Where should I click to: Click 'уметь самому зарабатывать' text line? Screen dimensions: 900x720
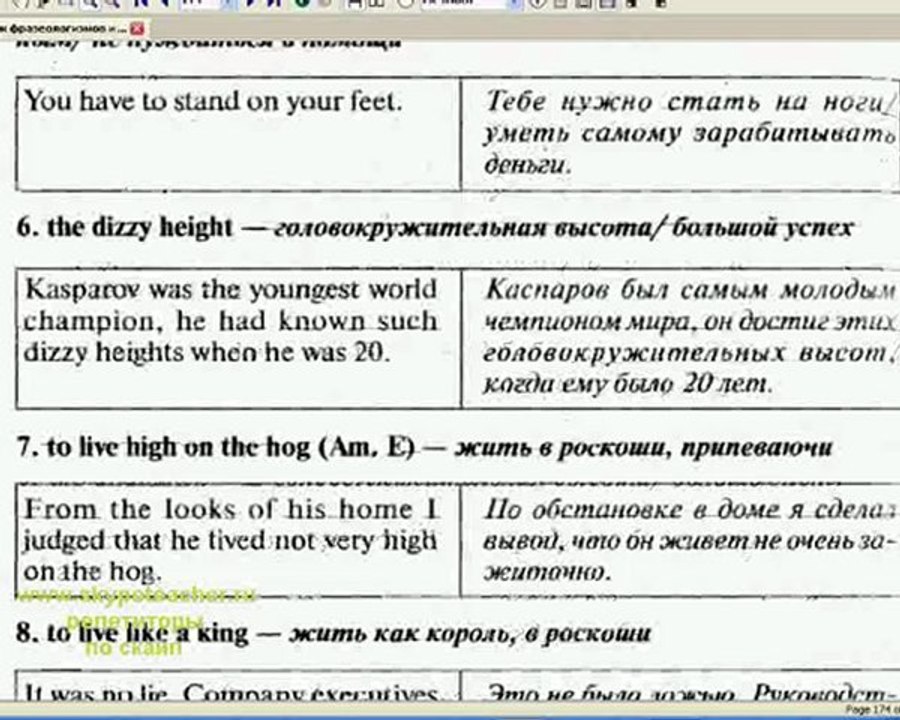point(689,134)
